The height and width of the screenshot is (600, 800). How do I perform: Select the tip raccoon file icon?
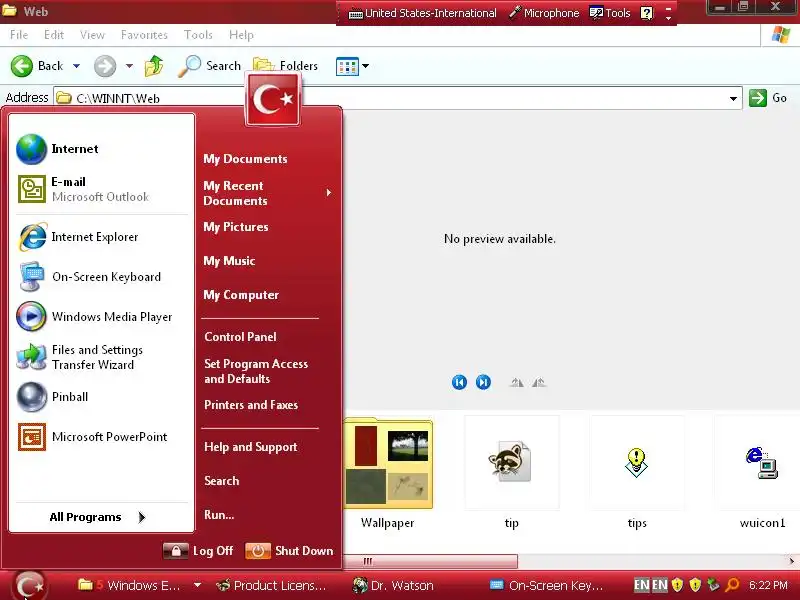511,462
